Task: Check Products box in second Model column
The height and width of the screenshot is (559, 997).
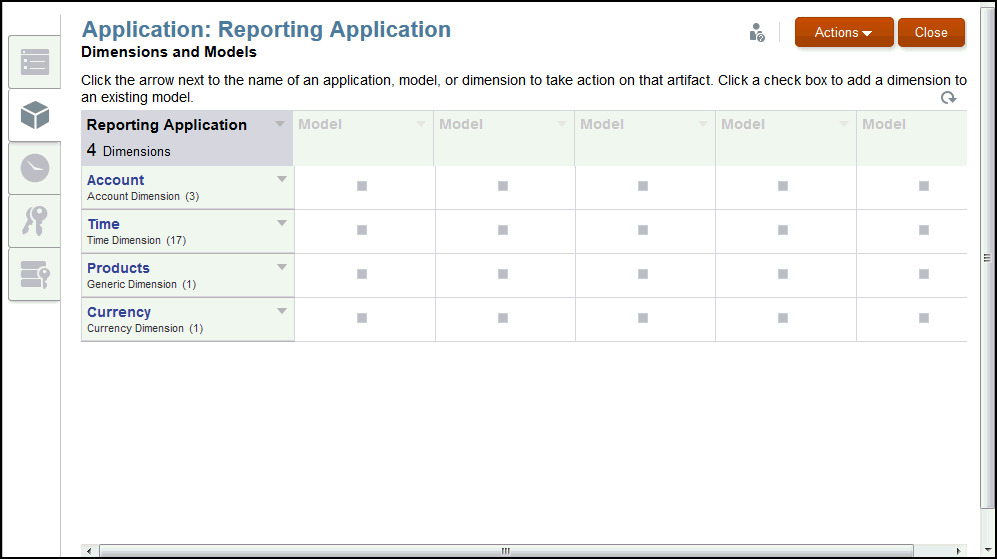Action: tap(503, 273)
